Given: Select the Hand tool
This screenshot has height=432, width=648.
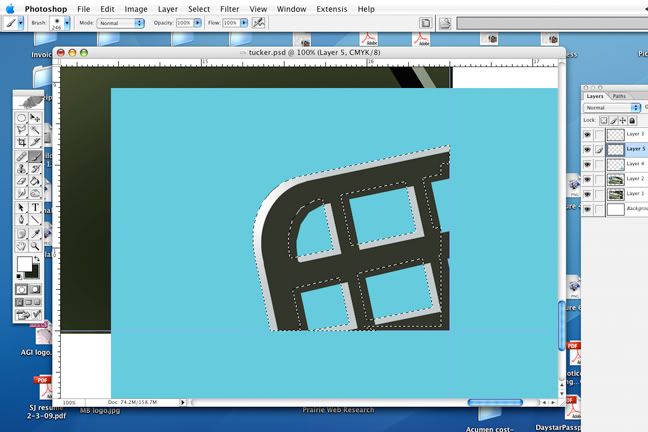Looking at the screenshot, I should click(21, 246).
